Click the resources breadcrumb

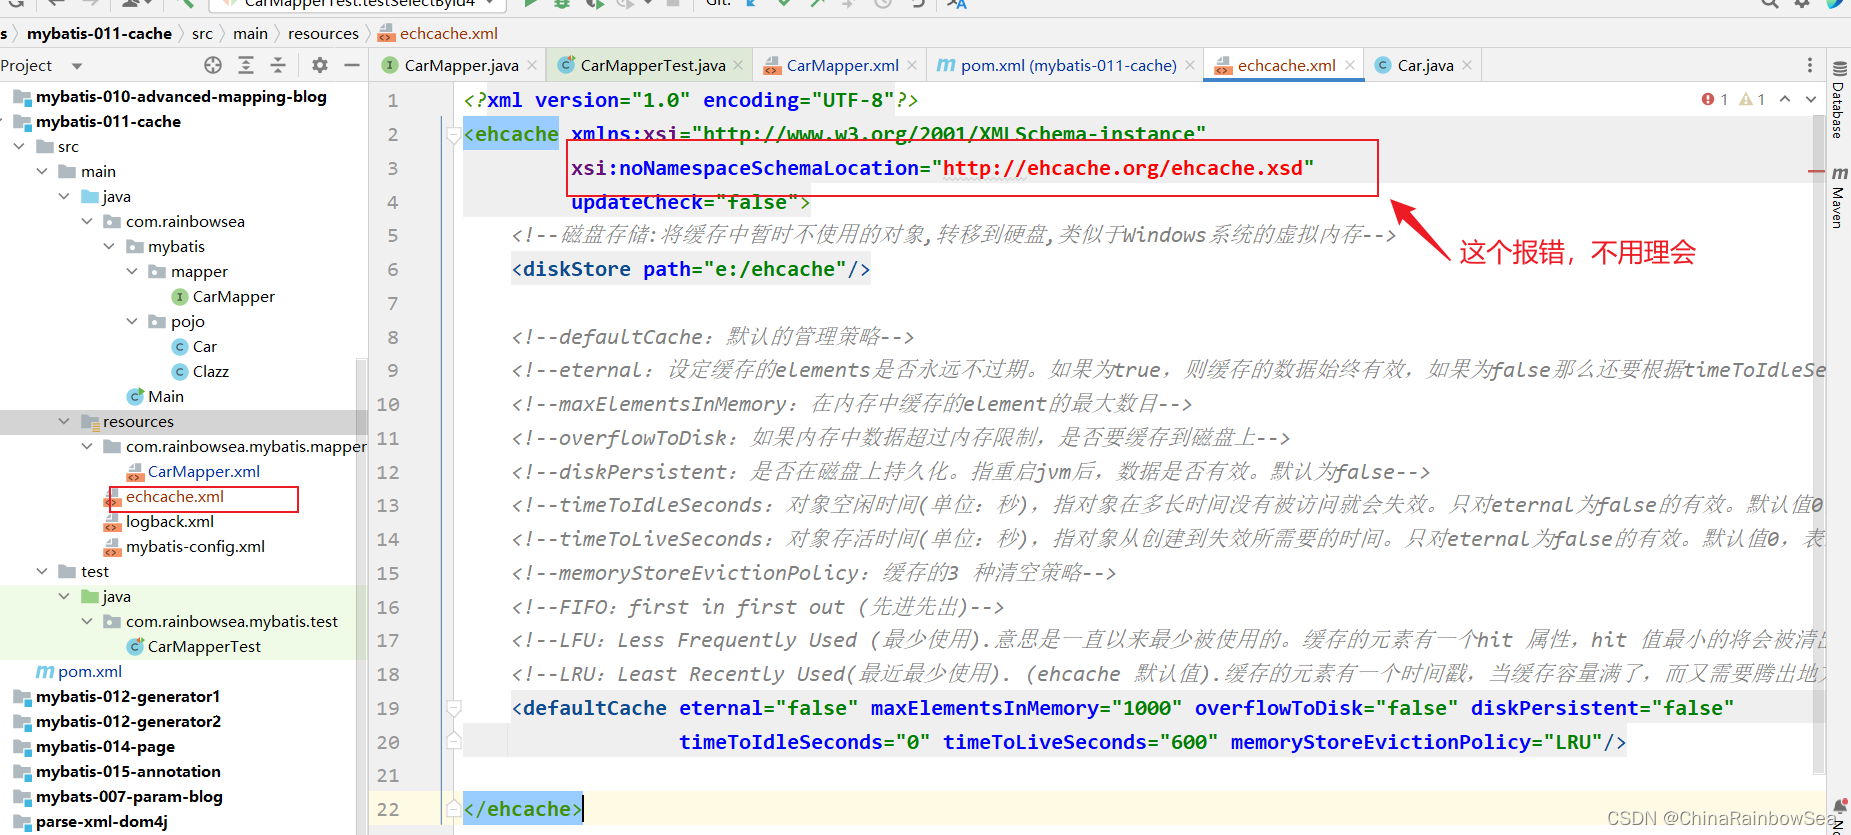pos(323,34)
